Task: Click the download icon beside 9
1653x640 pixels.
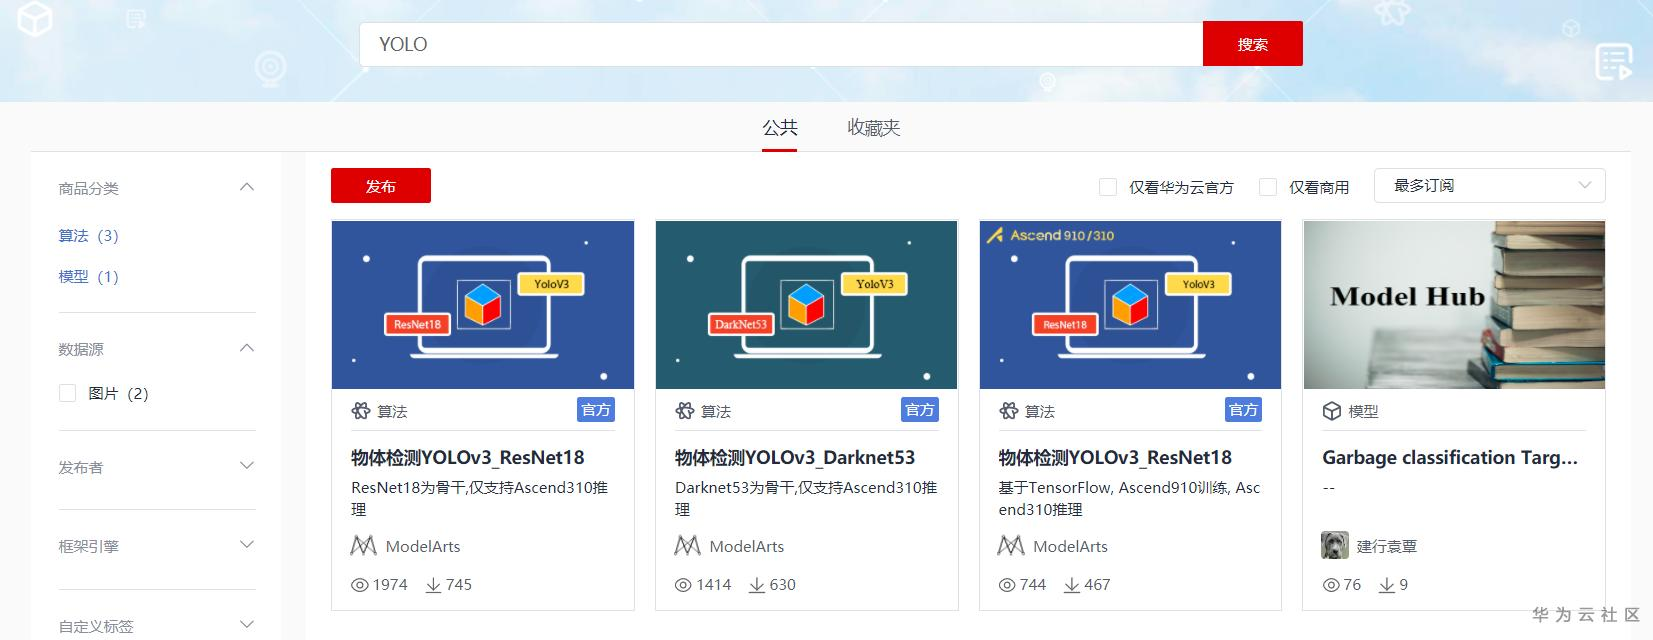Action: click(1387, 585)
